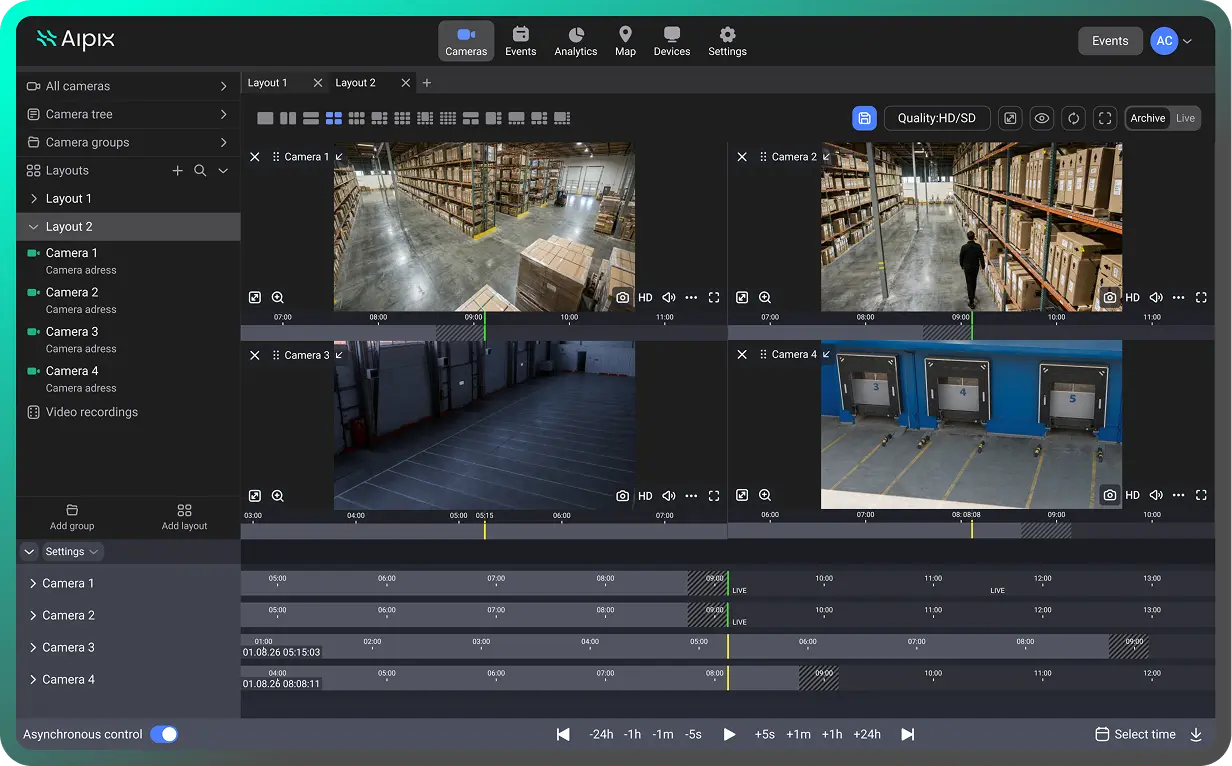Enter fullscreen via the toolbar fullscreen icon
Viewport: 1232px width, 766px height.
[1105, 118]
